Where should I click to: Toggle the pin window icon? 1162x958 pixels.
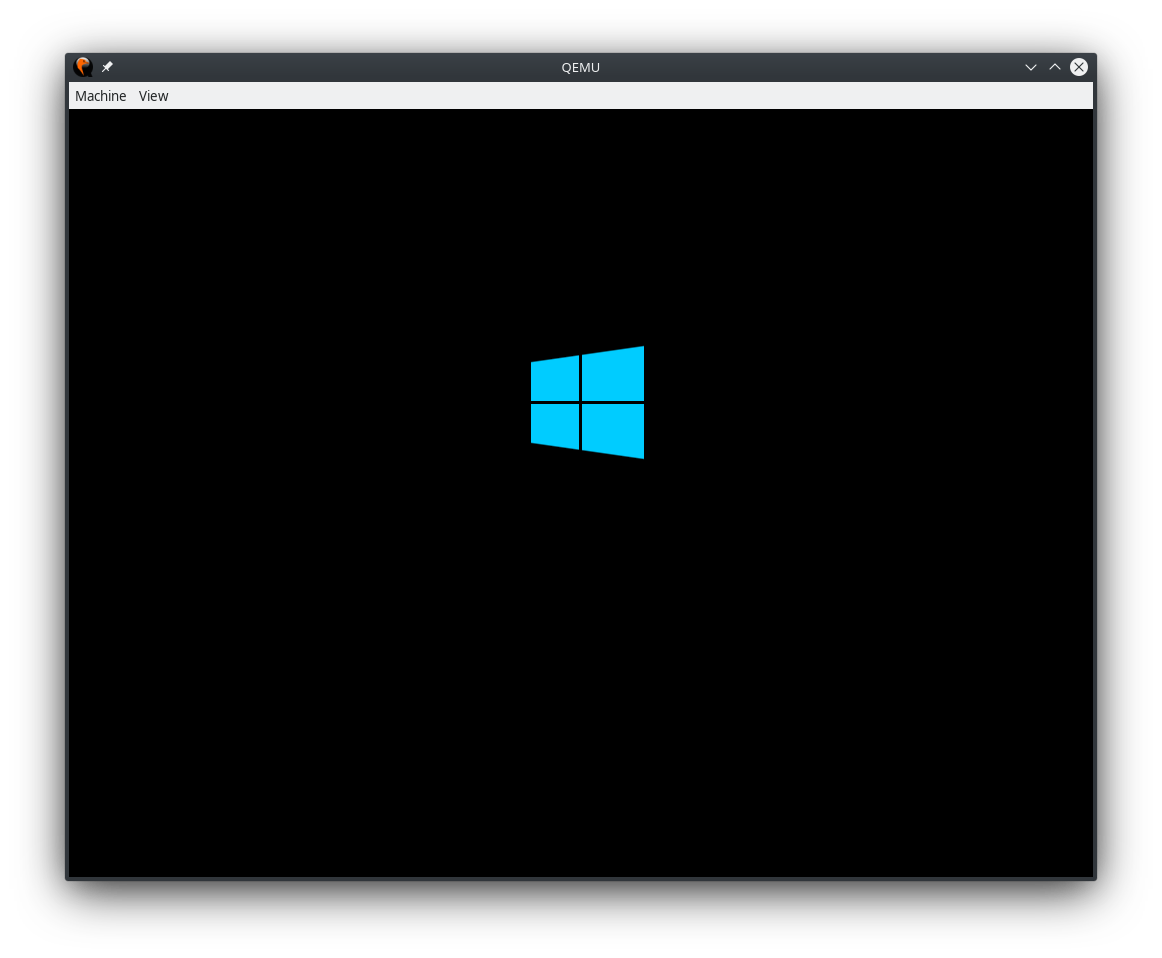tap(107, 67)
